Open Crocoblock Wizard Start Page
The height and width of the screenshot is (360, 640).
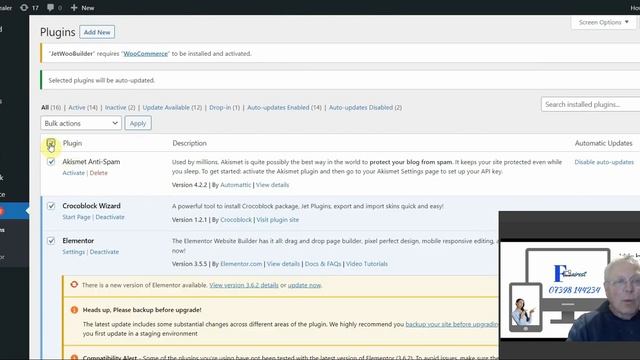coord(76,217)
